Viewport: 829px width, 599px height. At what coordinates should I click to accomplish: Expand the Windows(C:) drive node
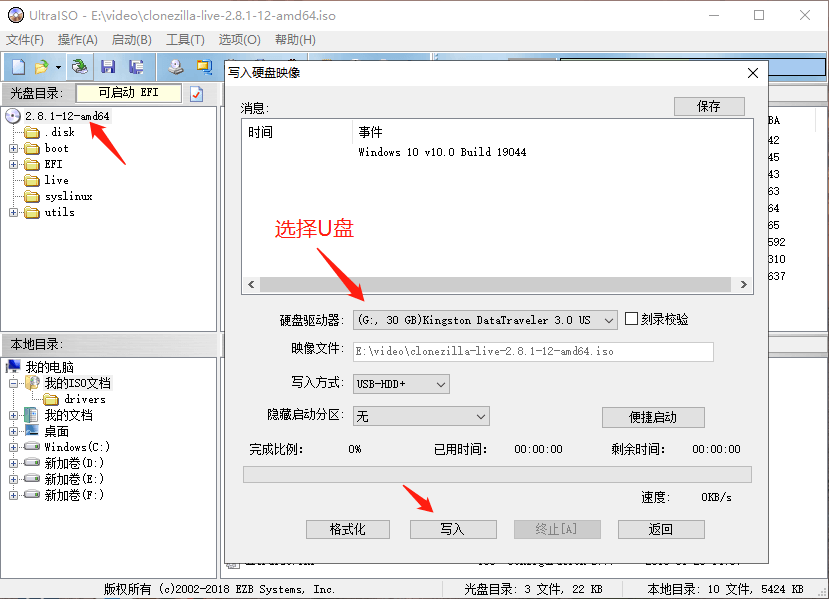click(14, 447)
